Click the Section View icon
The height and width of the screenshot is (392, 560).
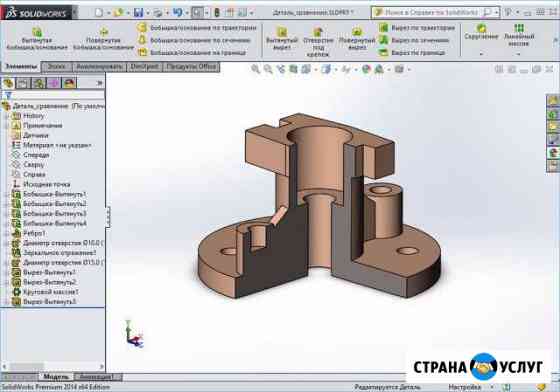pos(293,69)
